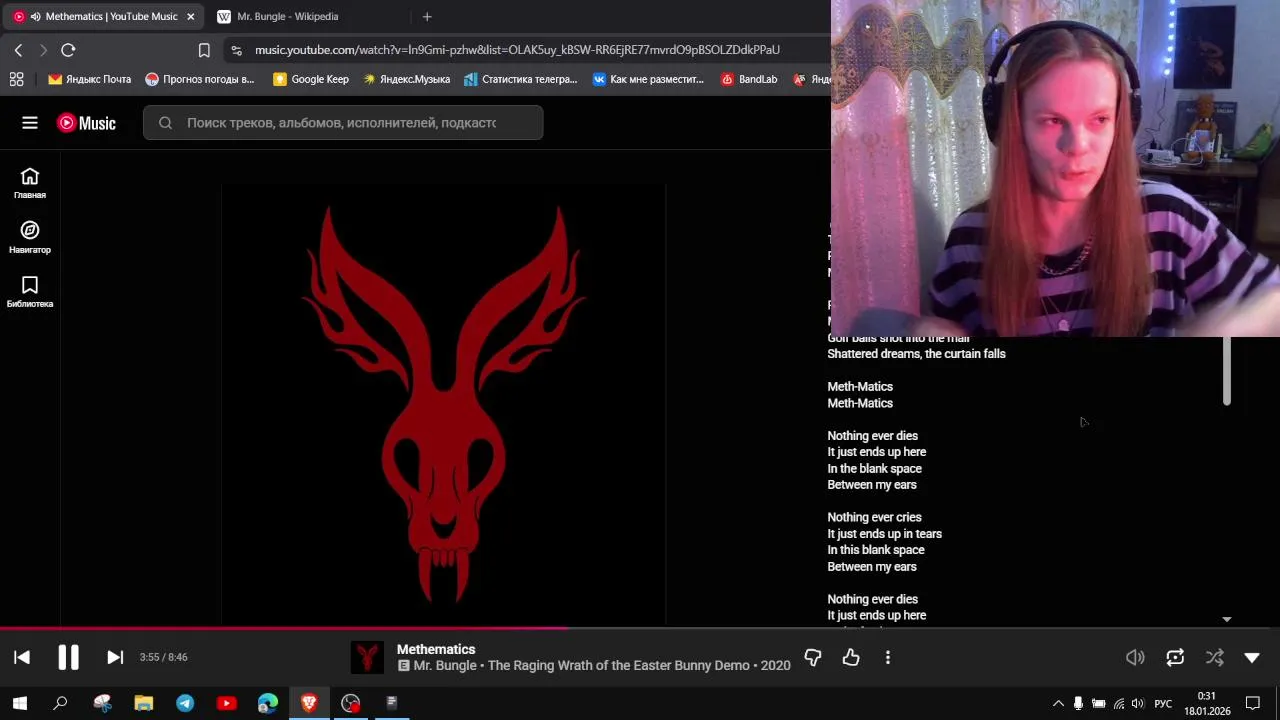The height and width of the screenshot is (720, 1280).
Task: Open Brave browser from taskbar
Action: click(309, 703)
